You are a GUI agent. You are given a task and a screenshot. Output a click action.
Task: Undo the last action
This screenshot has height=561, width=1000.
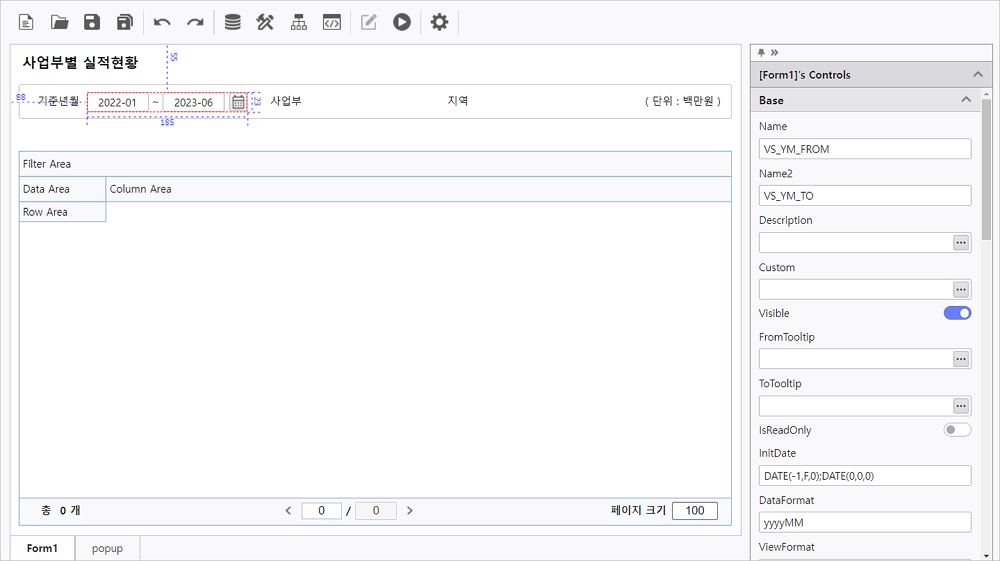pos(162,22)
